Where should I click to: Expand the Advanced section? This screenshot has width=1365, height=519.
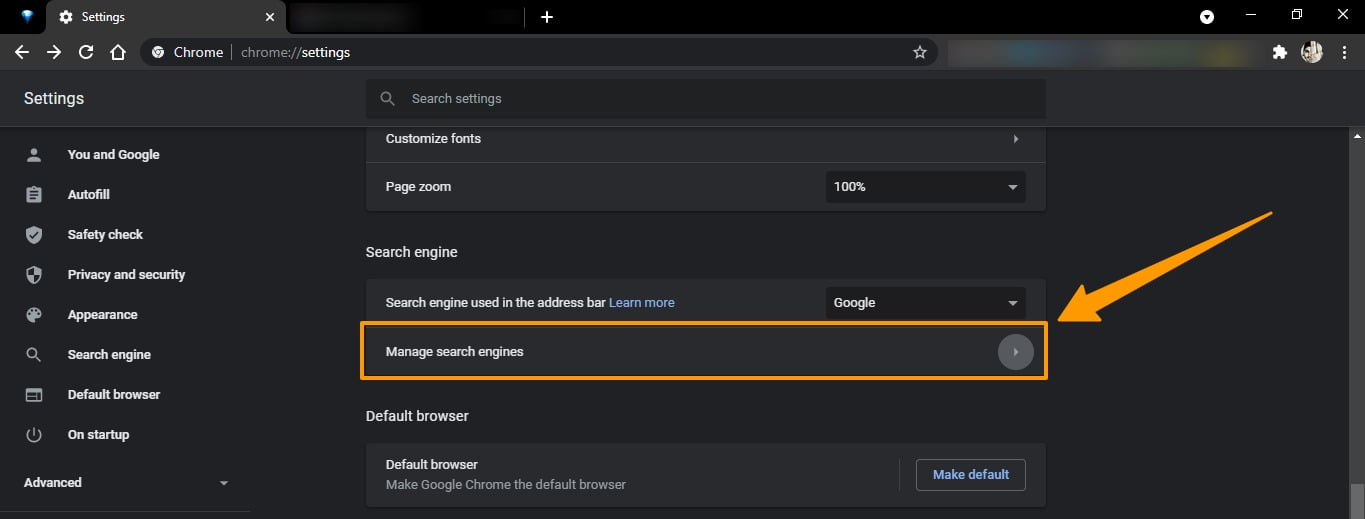pos(125,482)
